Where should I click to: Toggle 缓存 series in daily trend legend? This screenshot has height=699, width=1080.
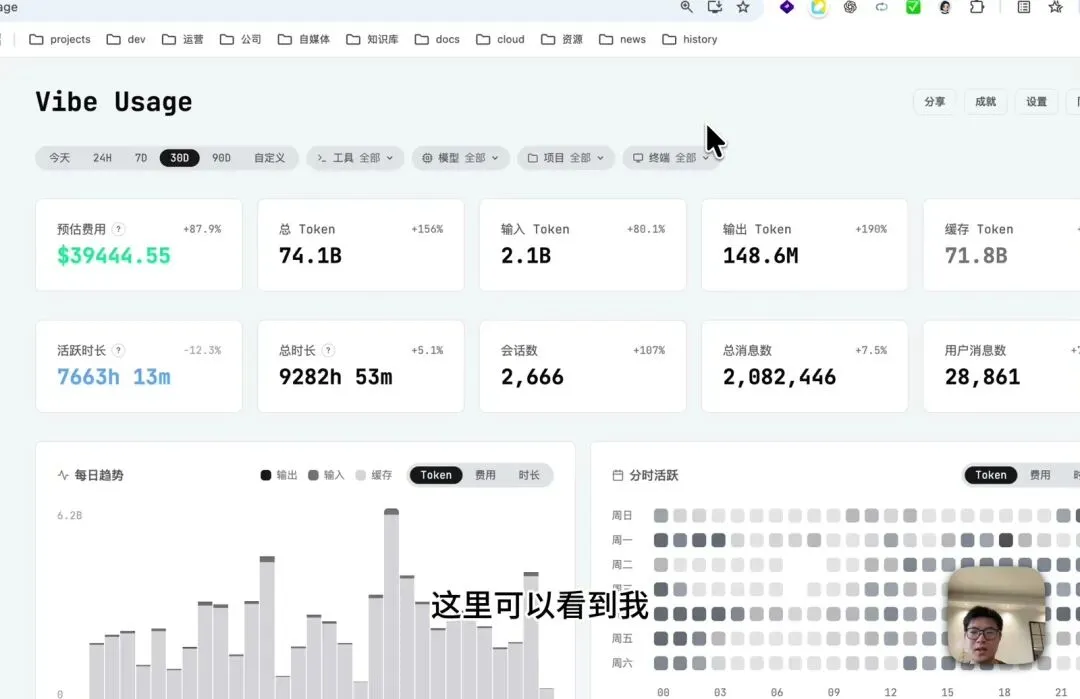[x=373, y=475]
